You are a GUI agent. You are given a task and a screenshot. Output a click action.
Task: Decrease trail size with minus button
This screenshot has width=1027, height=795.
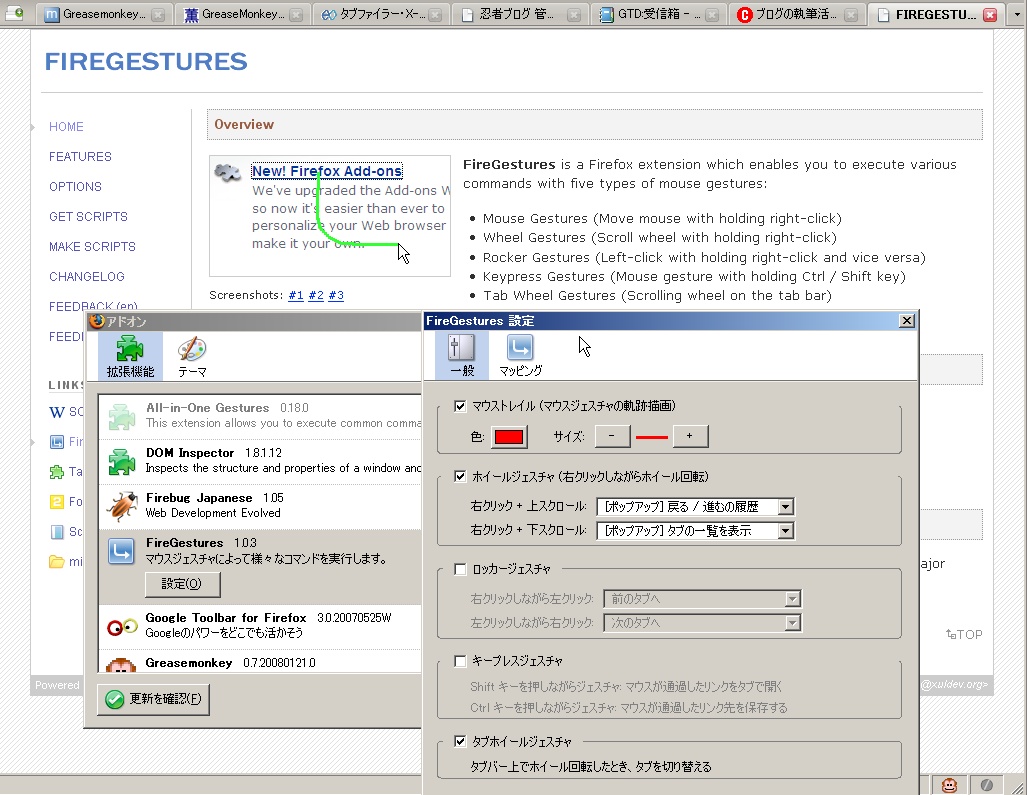click(612, 436)
